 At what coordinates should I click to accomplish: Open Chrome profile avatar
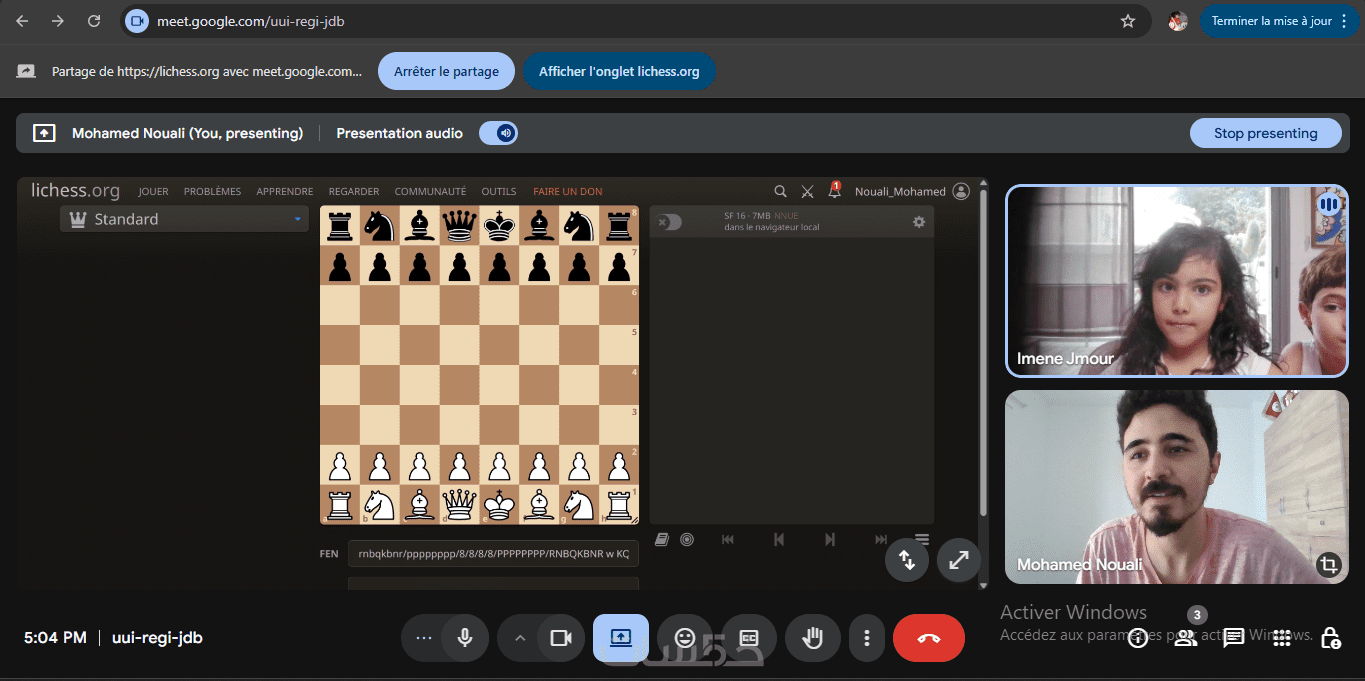tap(1178, 21)
